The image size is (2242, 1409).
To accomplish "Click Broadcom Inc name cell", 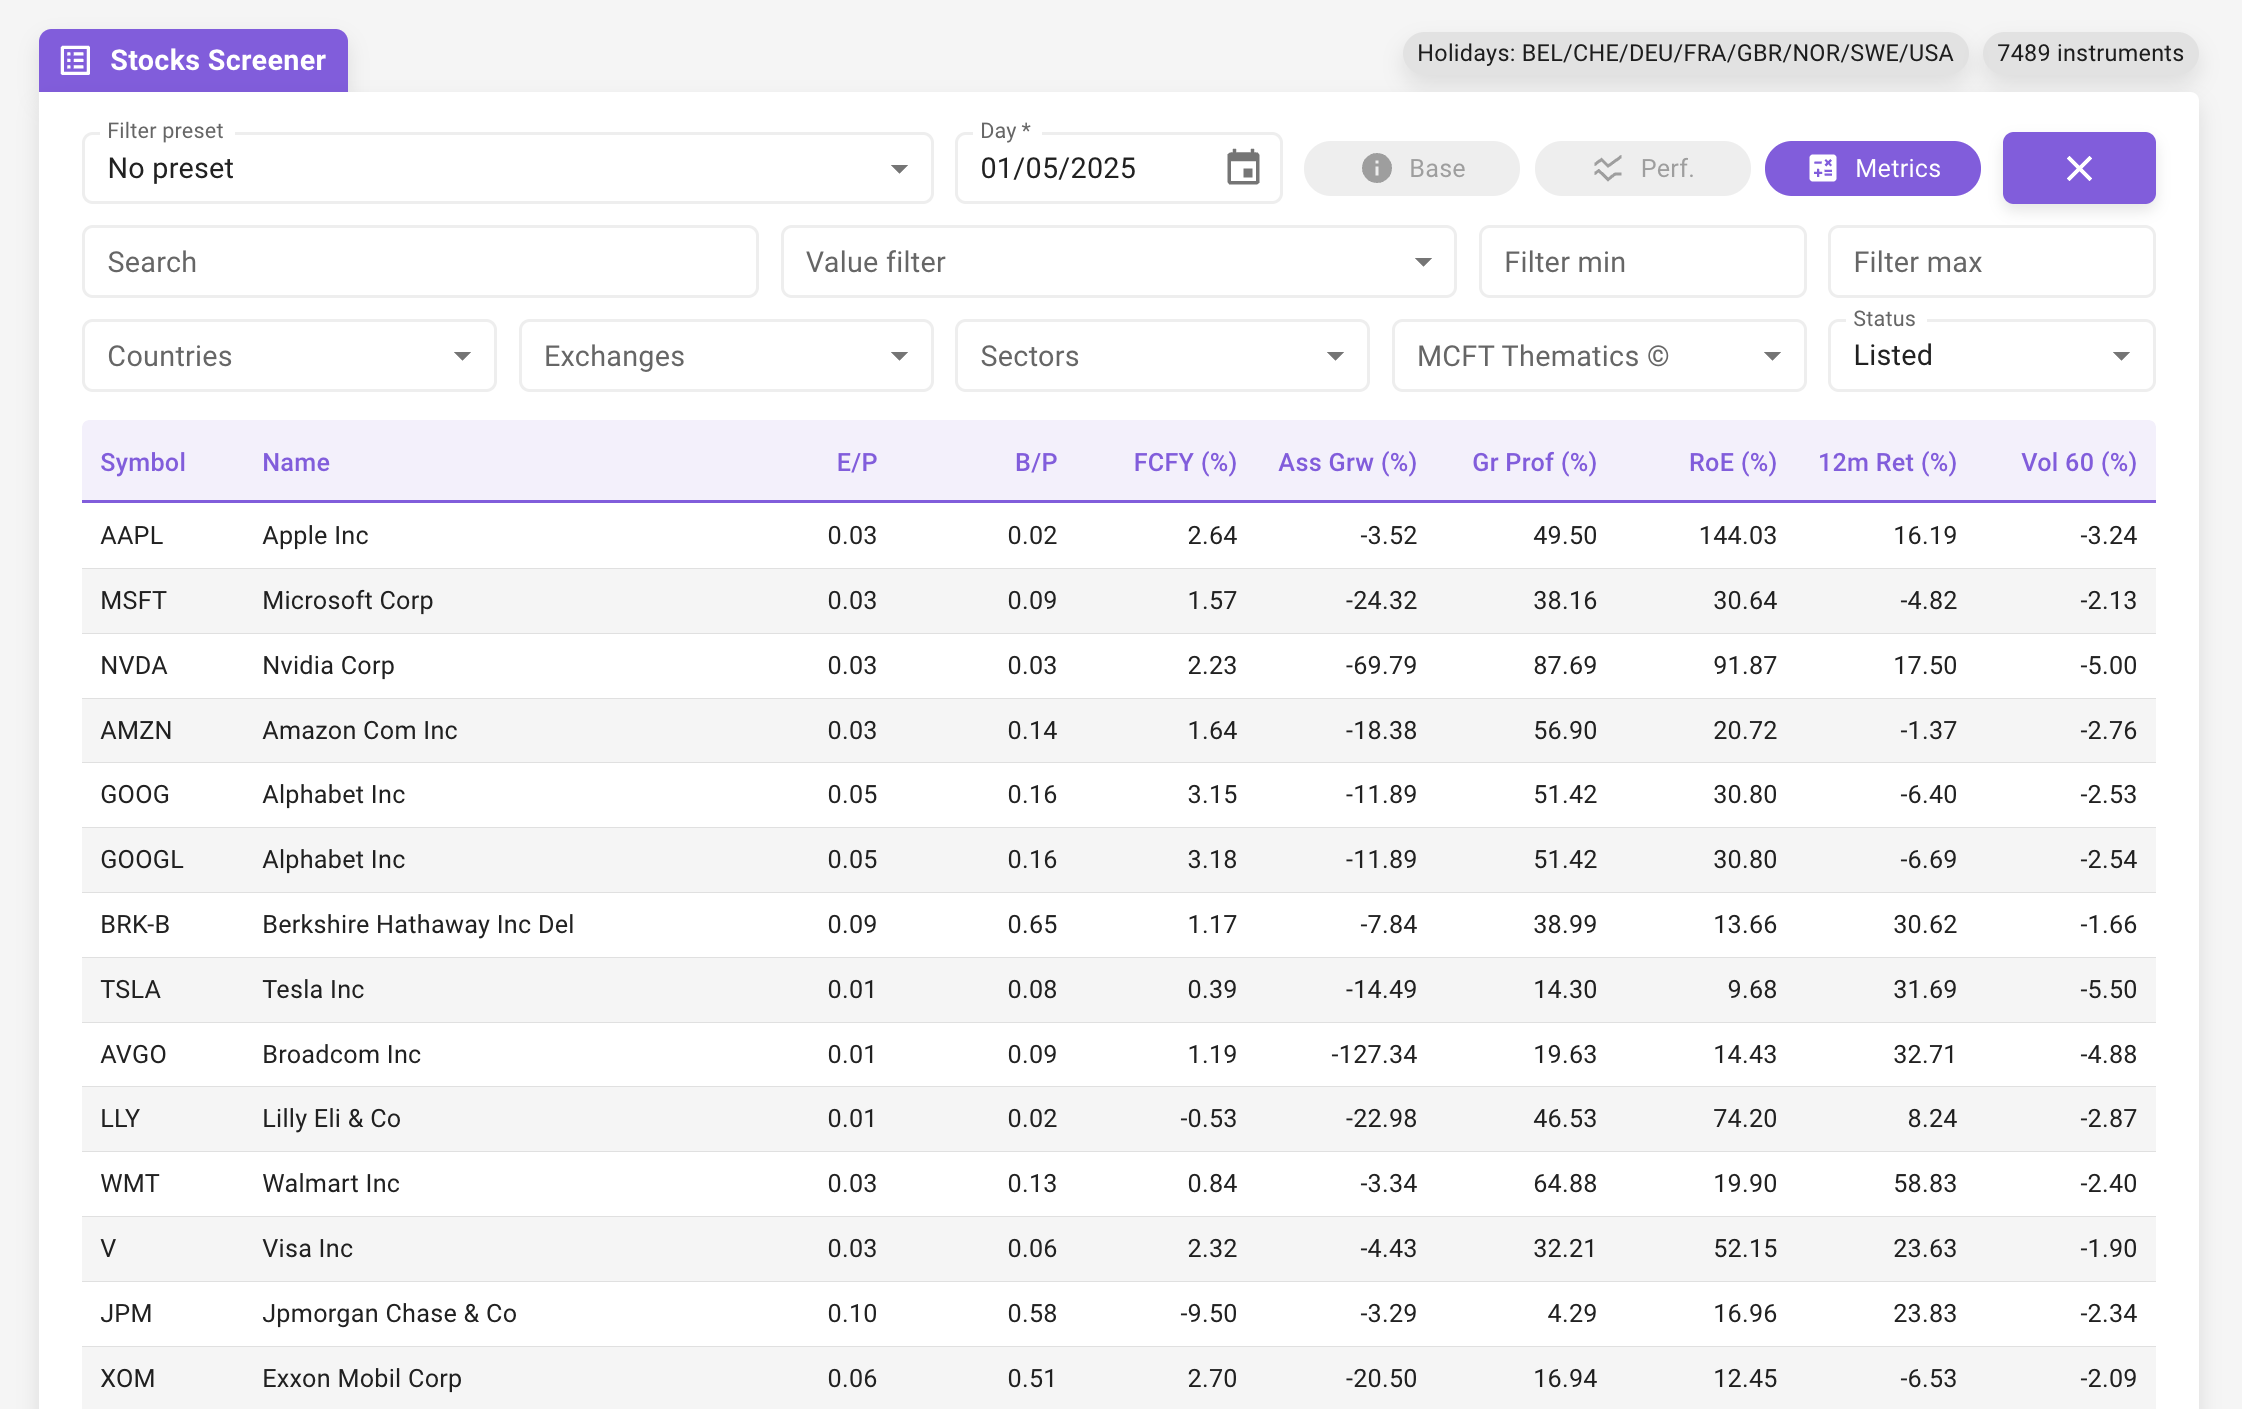I will [x=342, y=1054].
